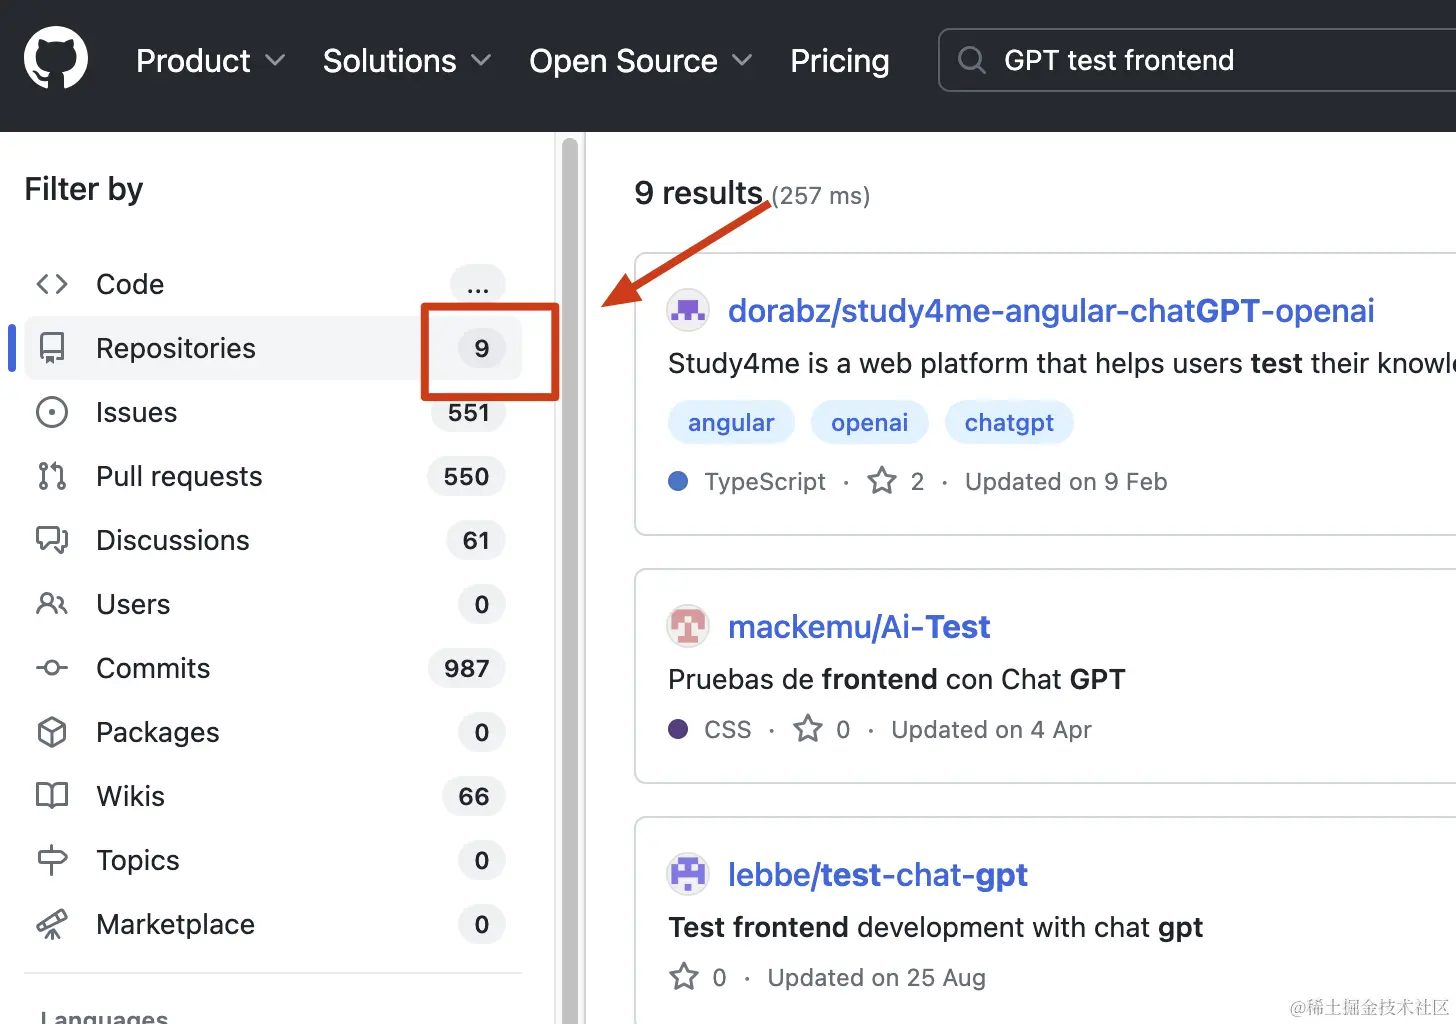Open the Open Source navigation menu
Screen dimensions: 1456x1024
641,61
